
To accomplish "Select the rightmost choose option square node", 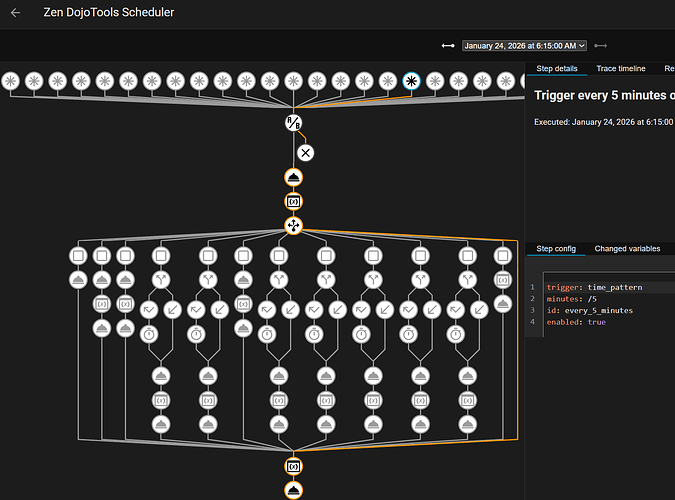I will pyautogui.click(x=502, y=257).
